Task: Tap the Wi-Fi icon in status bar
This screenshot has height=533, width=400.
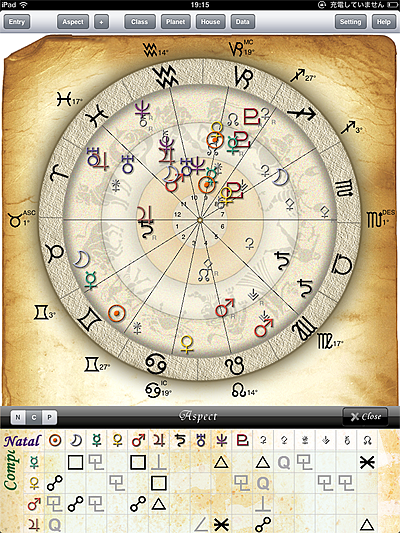Action: (x=23, y=4)
